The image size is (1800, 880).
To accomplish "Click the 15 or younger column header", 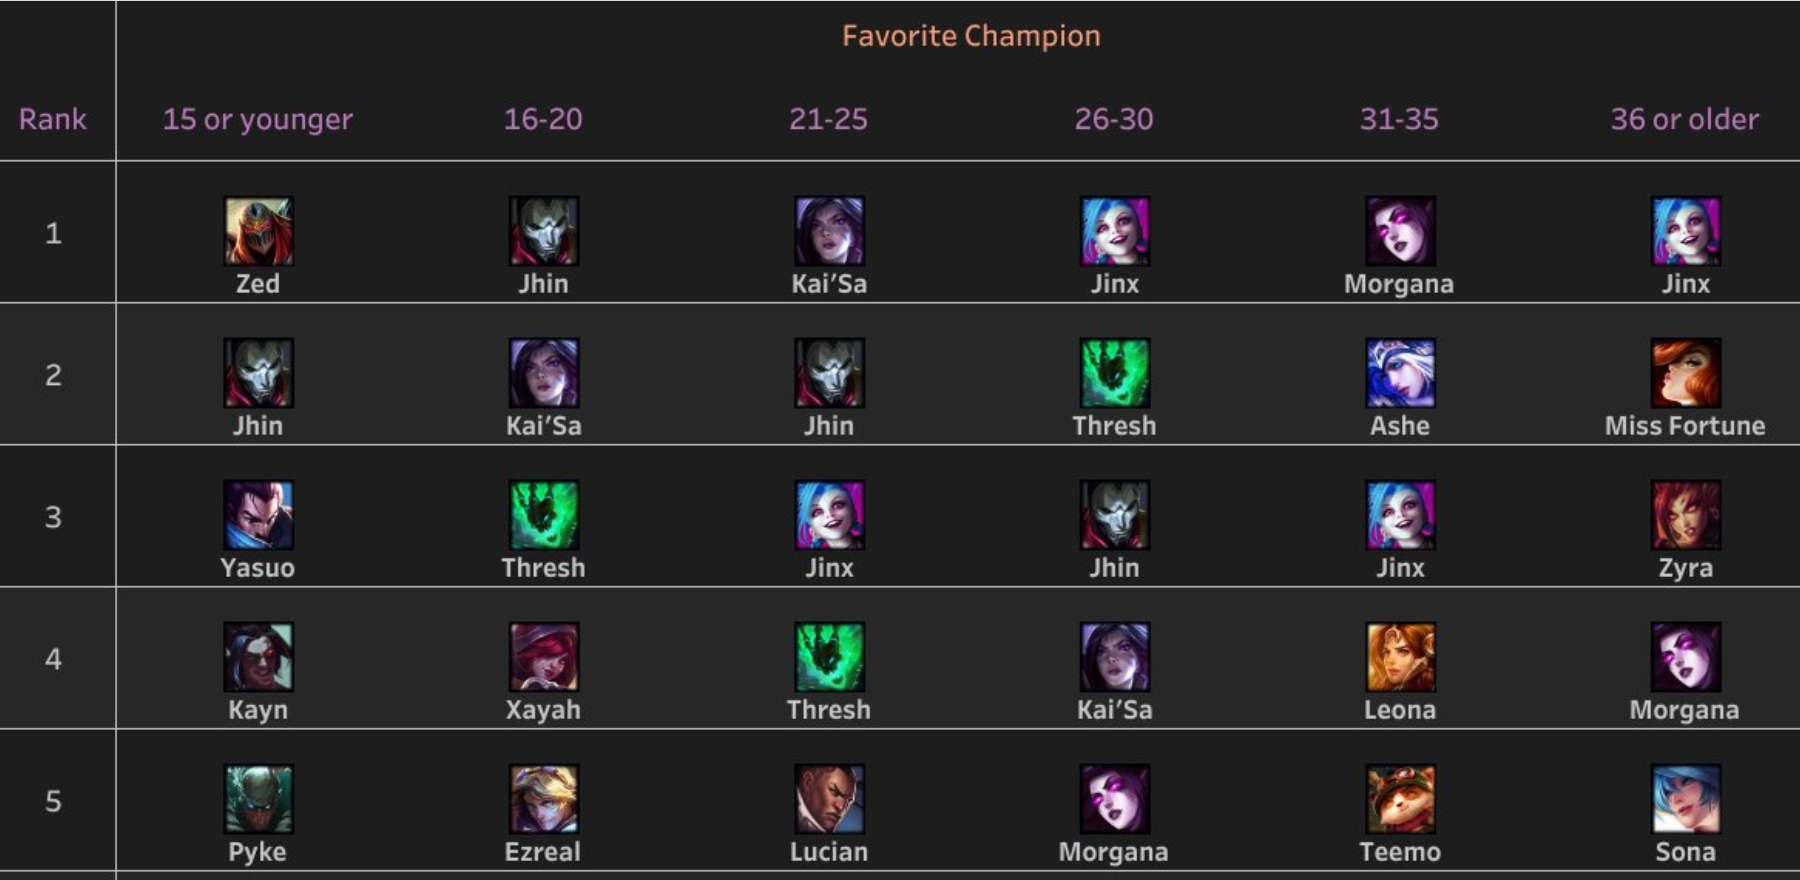I will pyautogui.click(x=258, y=119).
